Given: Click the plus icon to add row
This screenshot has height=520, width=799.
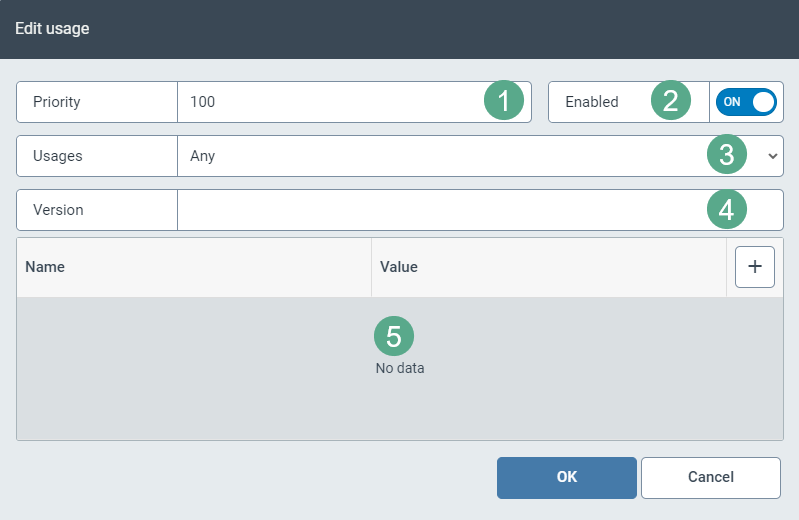Looking at the screenshot, I should [x=755, y=267].
